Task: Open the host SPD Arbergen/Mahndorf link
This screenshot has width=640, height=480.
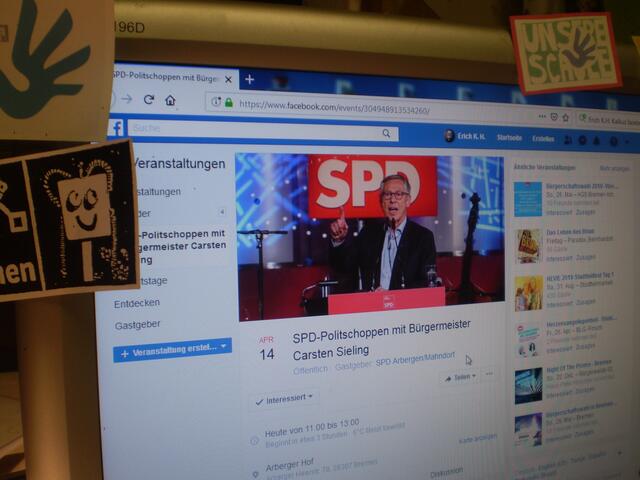Action: point(415,359)
